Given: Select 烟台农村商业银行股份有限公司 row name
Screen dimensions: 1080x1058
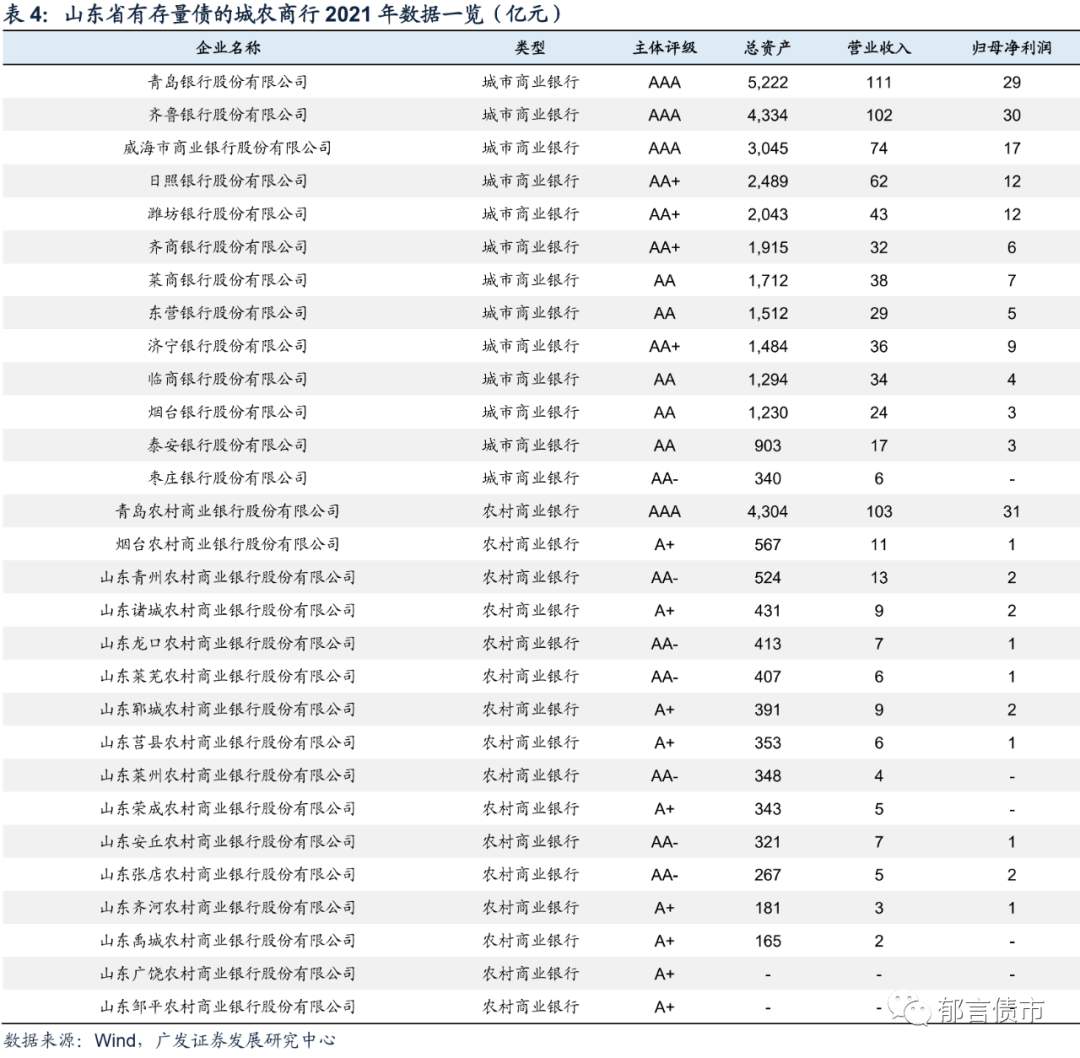Looking at the screenshot, I should coord(228,544).
